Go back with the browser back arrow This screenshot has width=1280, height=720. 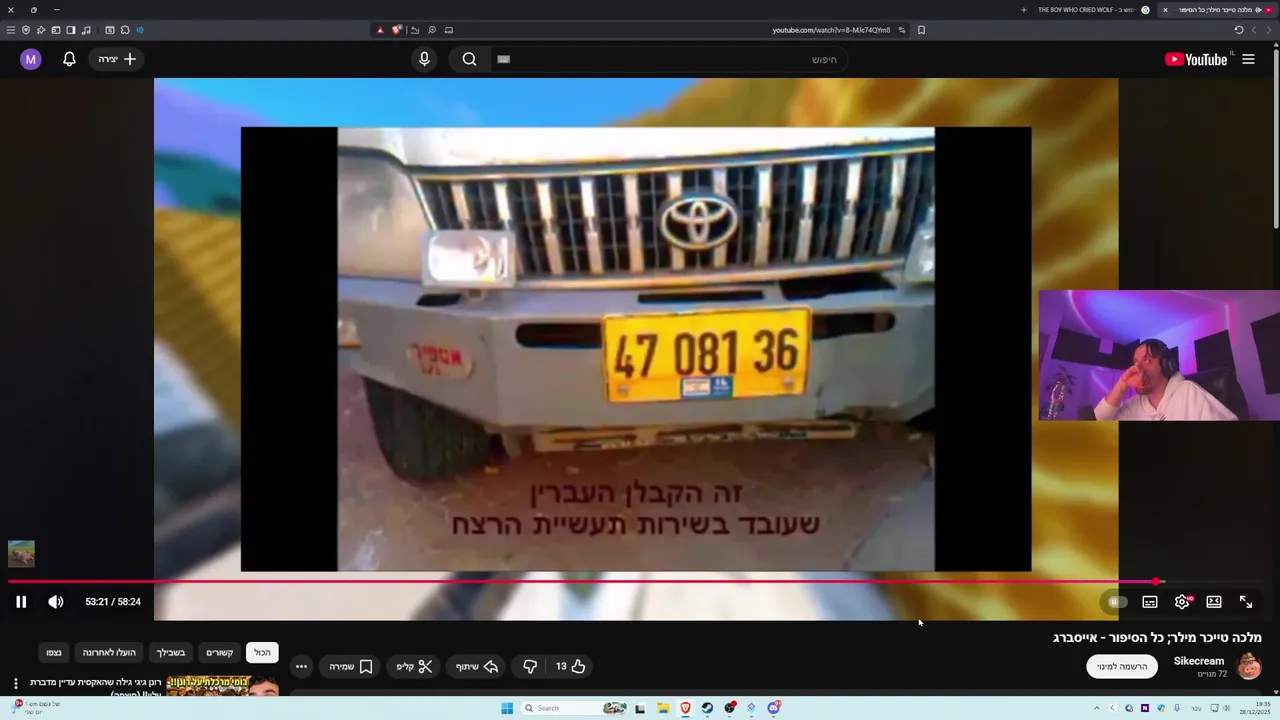[x=1270, y=30]
